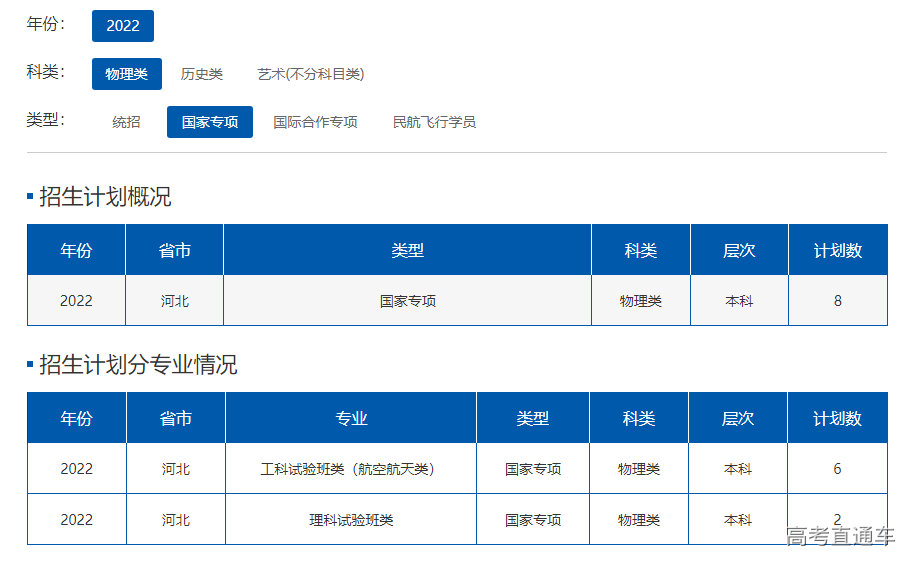This screenshot has width=924, height=576.
Task: Select the 物理类 subject filter
Action: click(127, 74)
